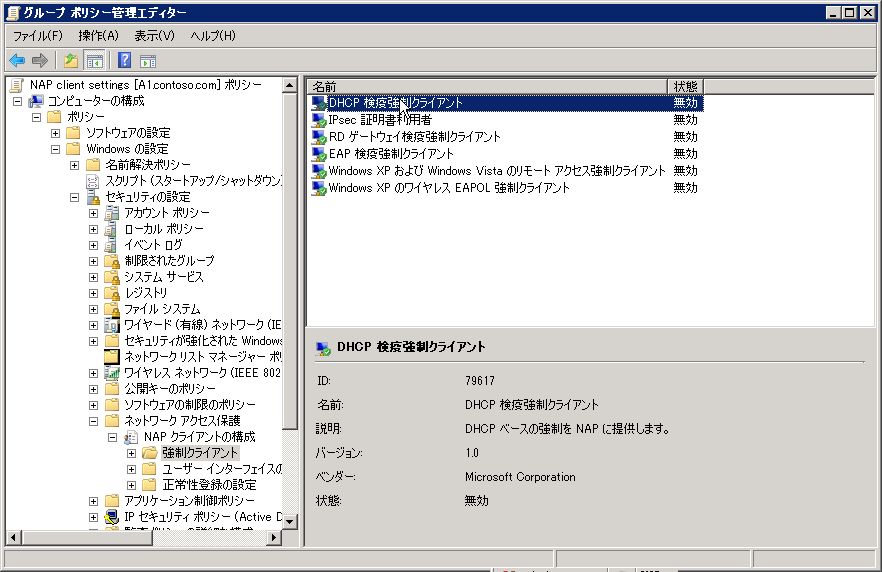Select the ソフトウェアの制限のポリシー tree item

point(190,405)
